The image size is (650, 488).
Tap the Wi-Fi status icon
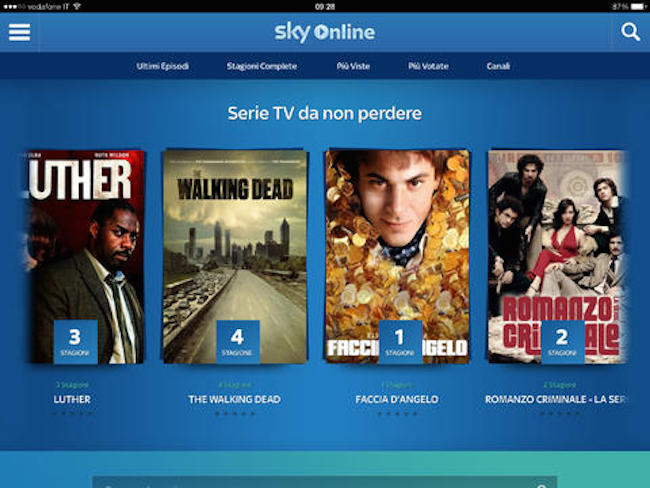[x=77, y=7]
